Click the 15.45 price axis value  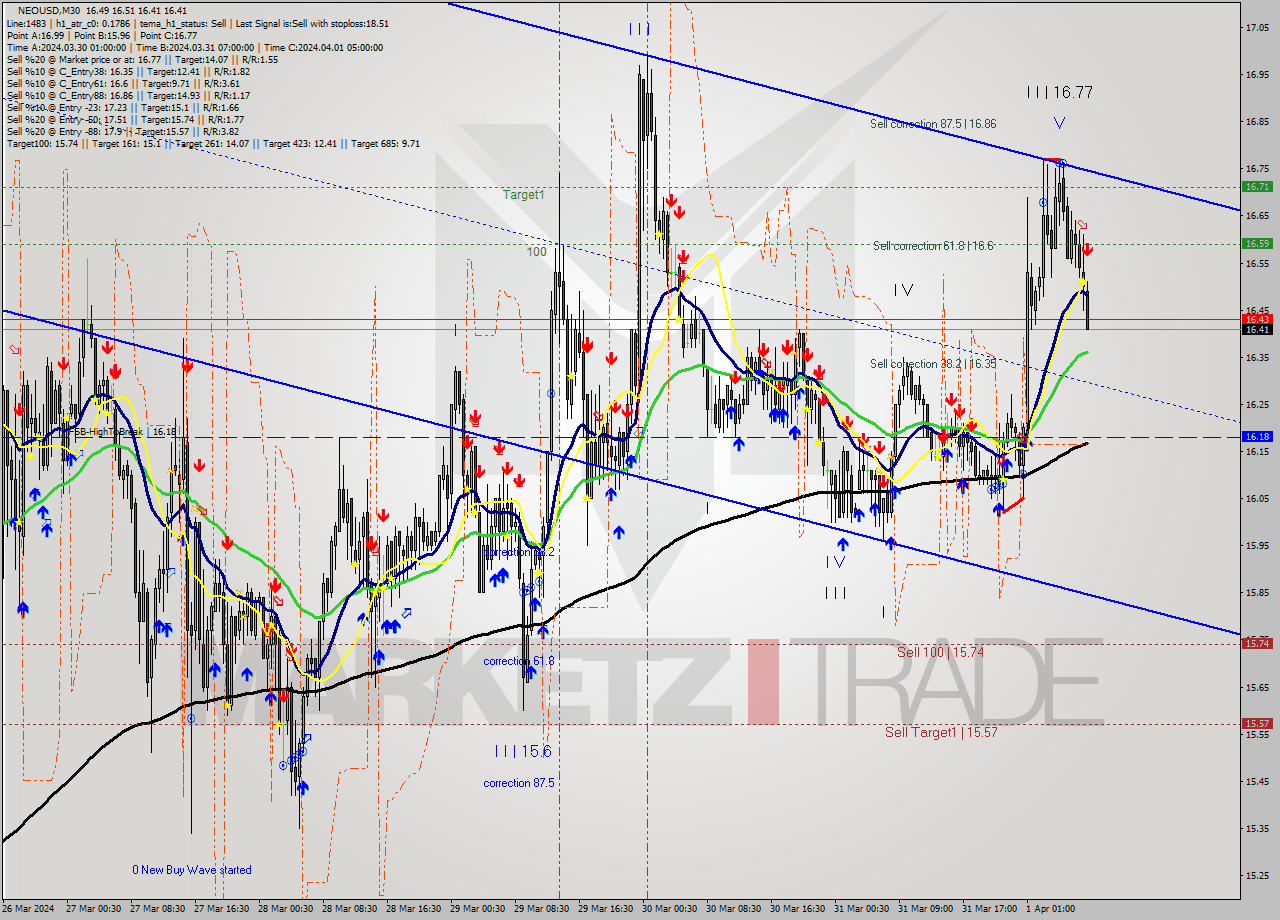point(1257,781)
